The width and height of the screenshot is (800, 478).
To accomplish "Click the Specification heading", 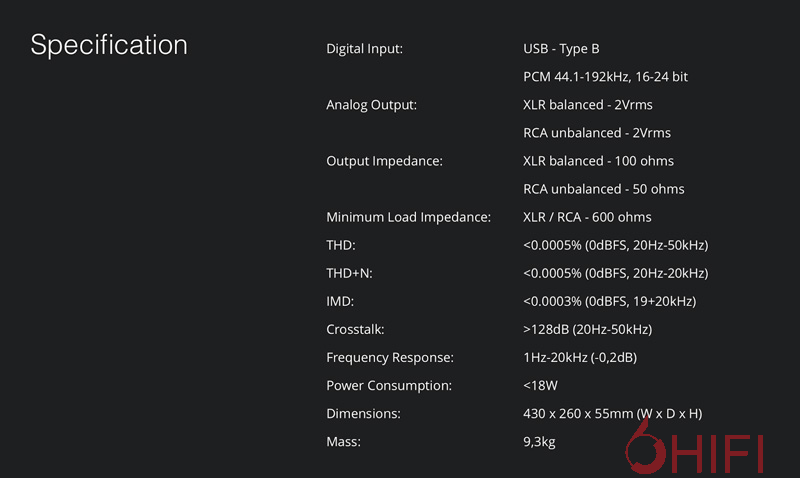I will [109, 46].
